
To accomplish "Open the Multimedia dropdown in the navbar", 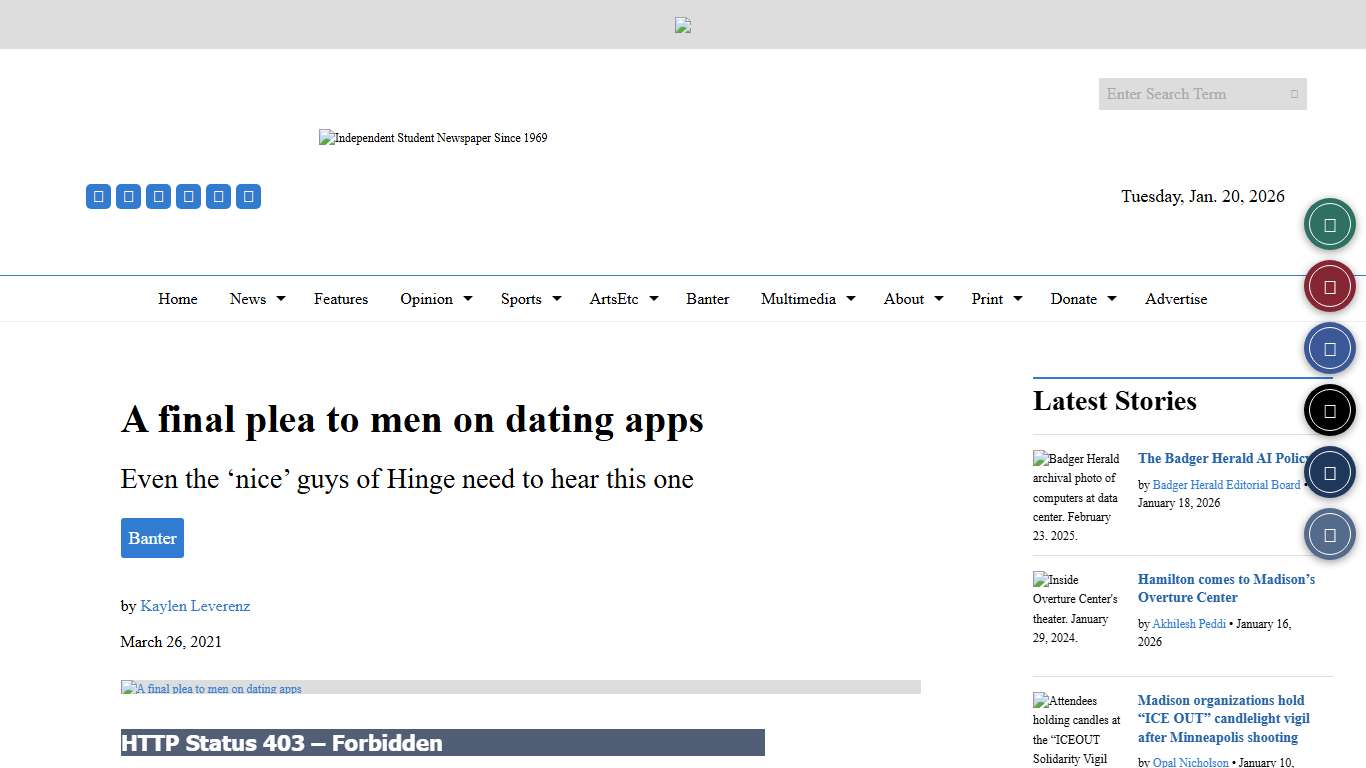I will [x=799, y=298].
